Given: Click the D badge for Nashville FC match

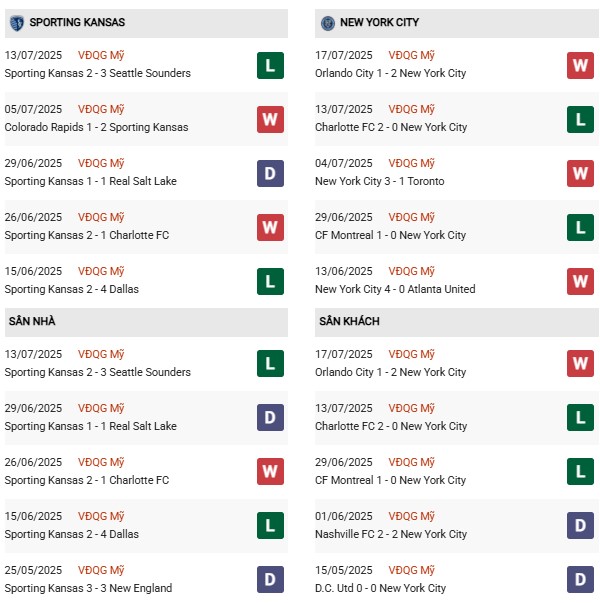Looking at the screenshot, I should pos(580,526).
